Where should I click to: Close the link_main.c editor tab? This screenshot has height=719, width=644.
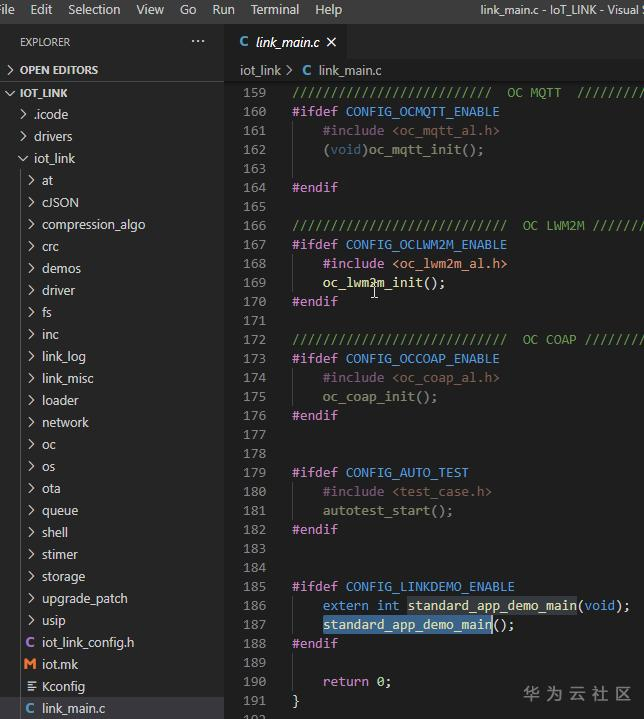[331, 42]
